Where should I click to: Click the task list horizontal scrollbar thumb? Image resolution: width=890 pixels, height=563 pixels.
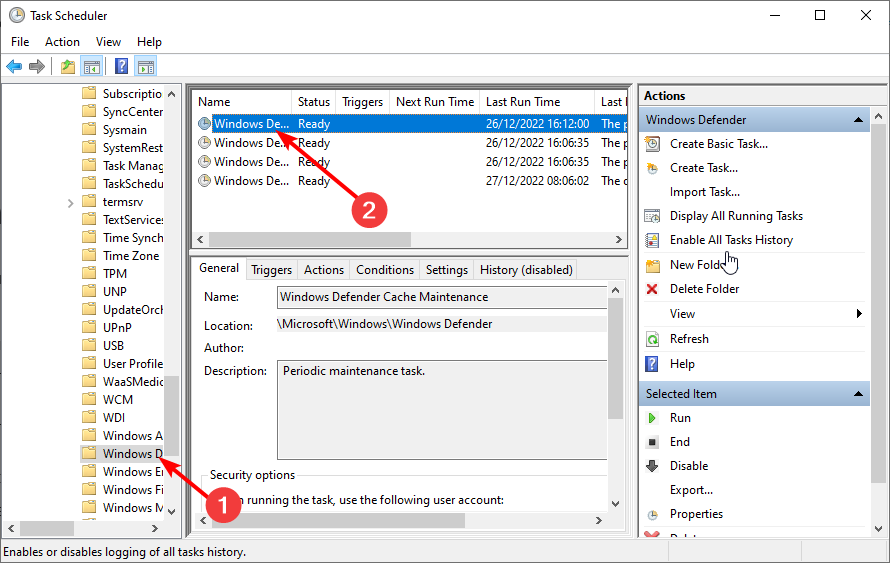tap(309, 240)
